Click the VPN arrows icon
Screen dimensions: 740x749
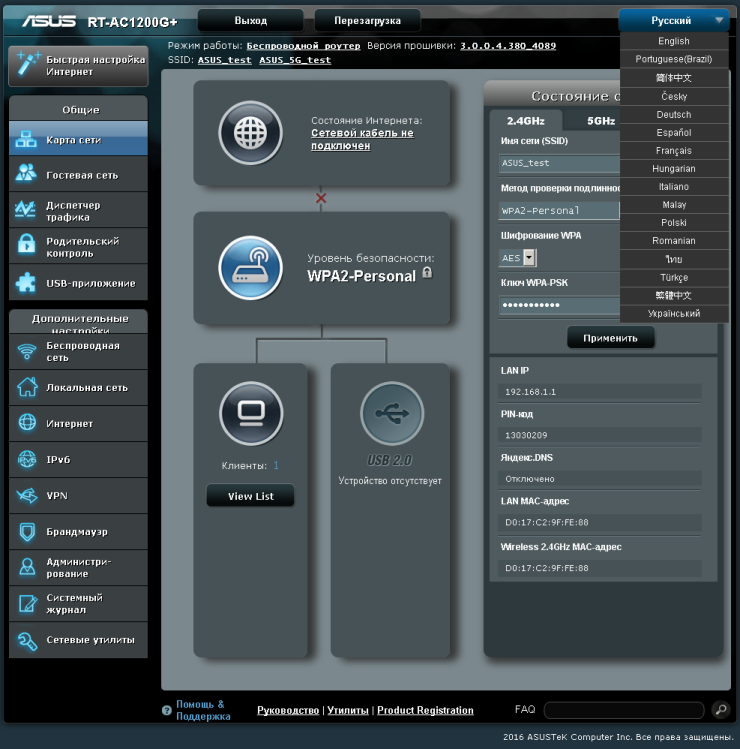27,495
